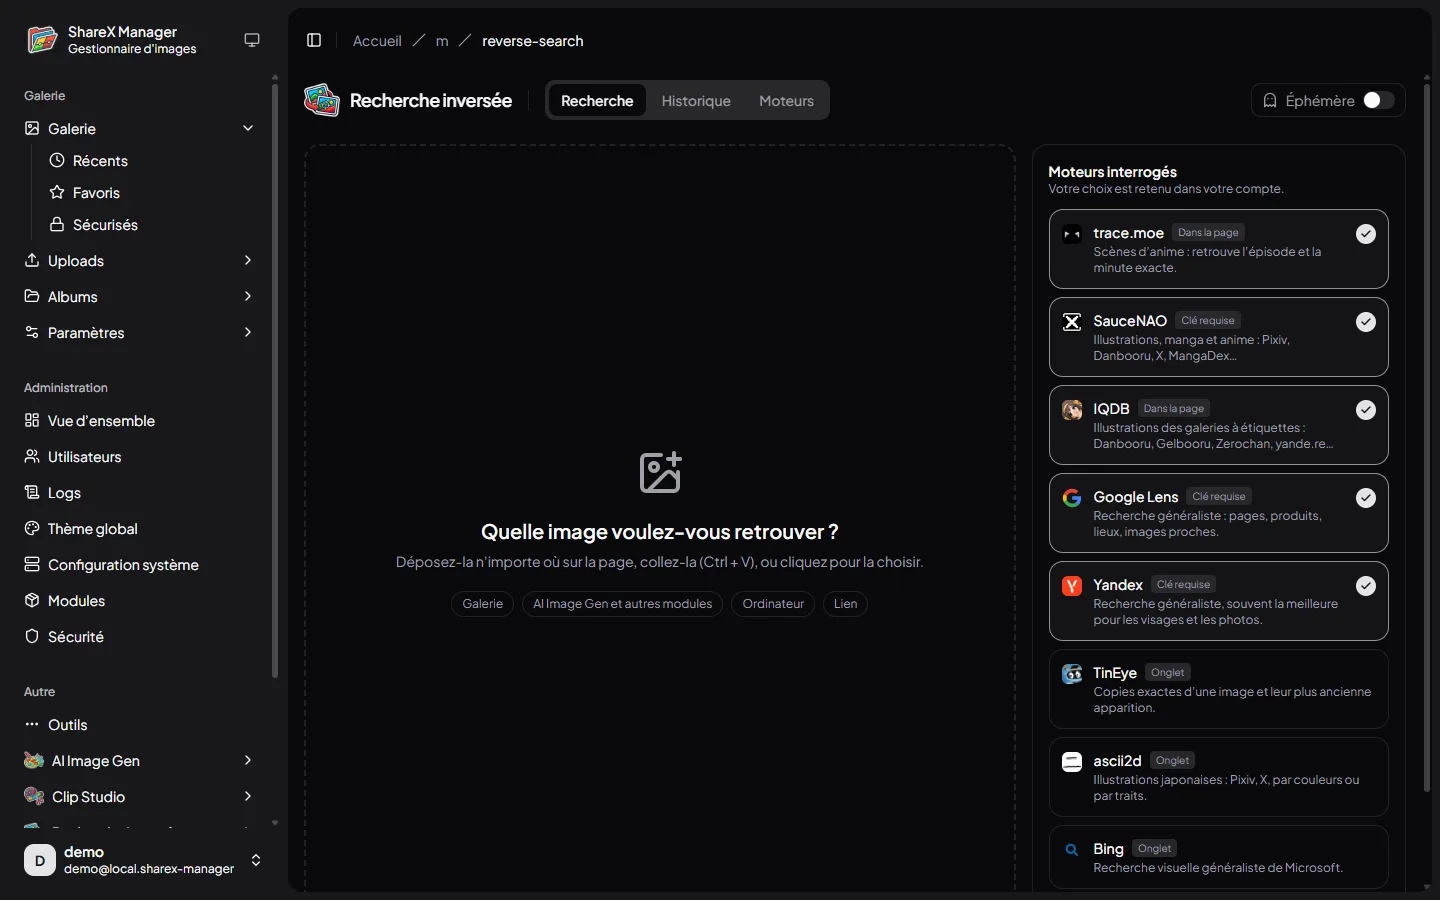The height and width of the screenshot is (900, 1440).
Task: Switch to the Moteurs tab
Action: click(x=786, y=100)
